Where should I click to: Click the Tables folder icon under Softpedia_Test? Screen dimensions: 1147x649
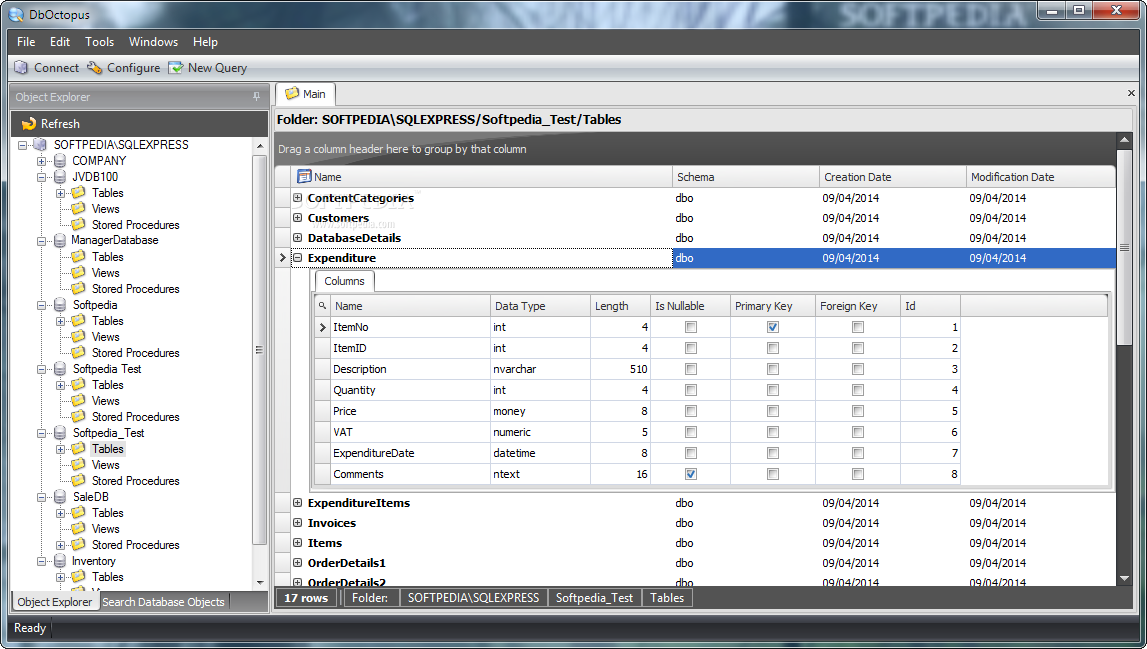tap(78, 449)
